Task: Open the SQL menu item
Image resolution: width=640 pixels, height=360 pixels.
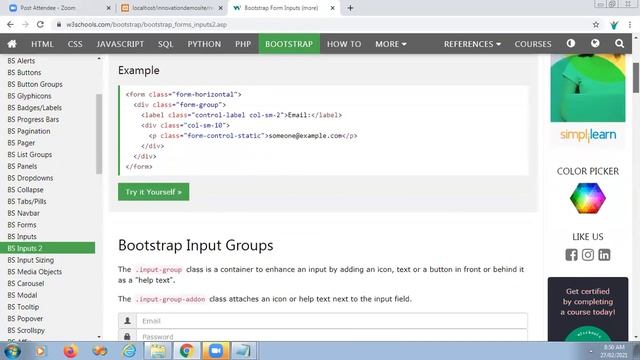Action: click(165, 44)
